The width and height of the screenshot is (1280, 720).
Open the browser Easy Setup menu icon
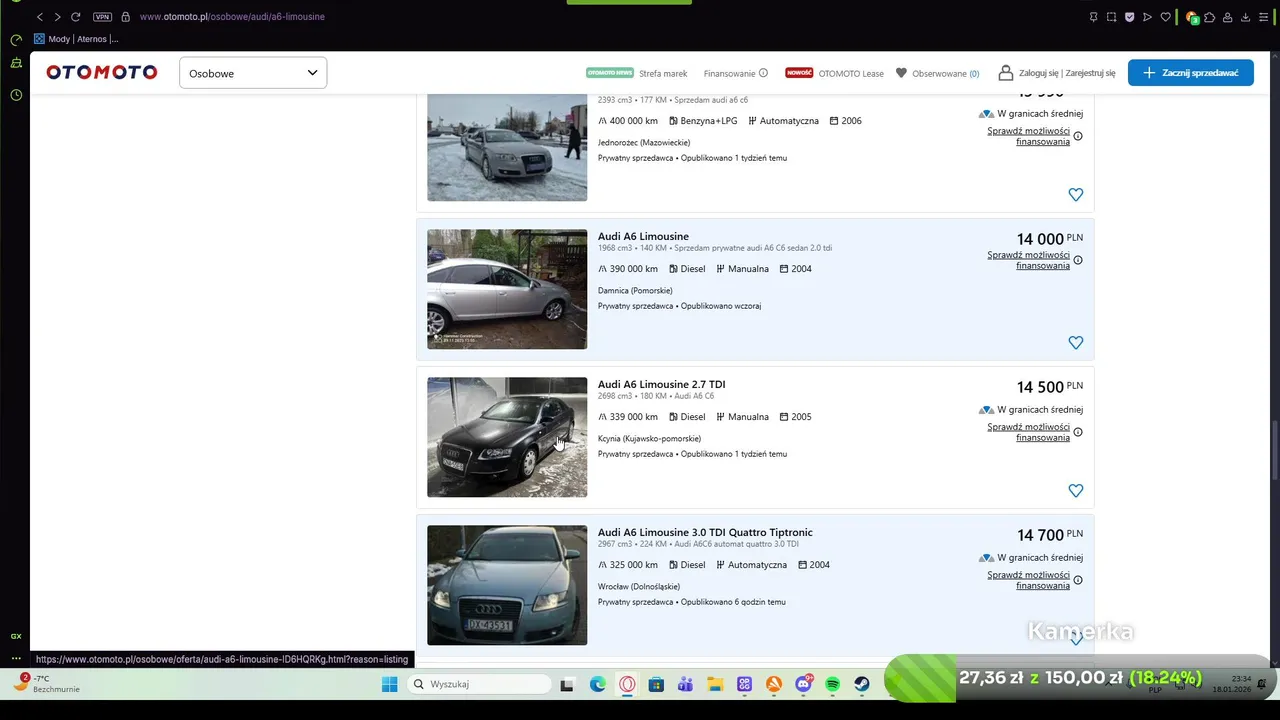tap(1263, 17)
